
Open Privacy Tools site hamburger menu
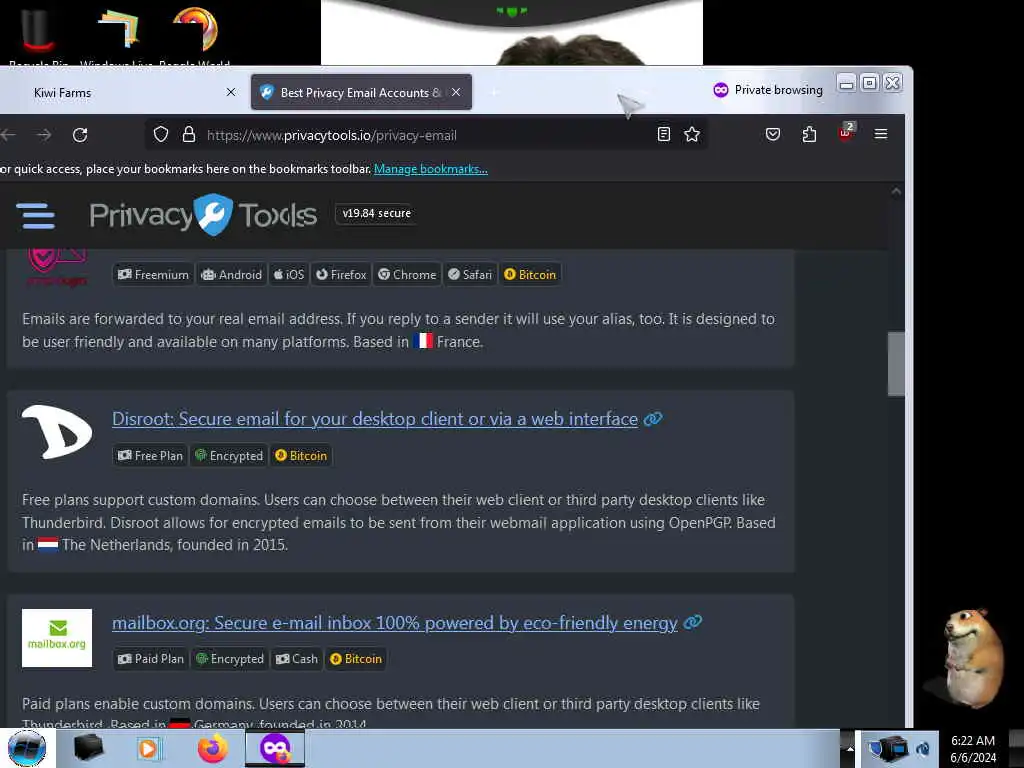[x=35, y=216]
